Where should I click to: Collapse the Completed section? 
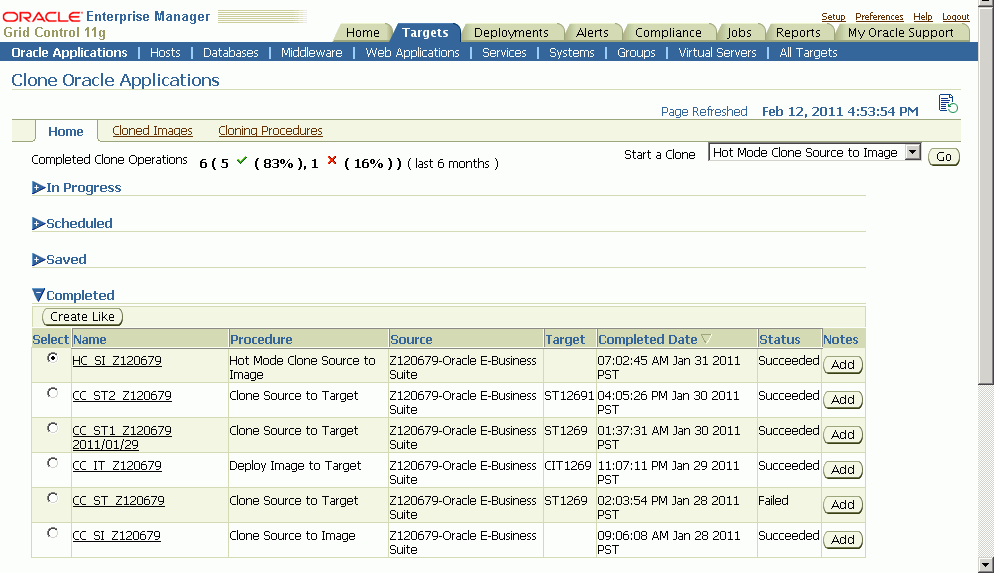tap(39, 295)
